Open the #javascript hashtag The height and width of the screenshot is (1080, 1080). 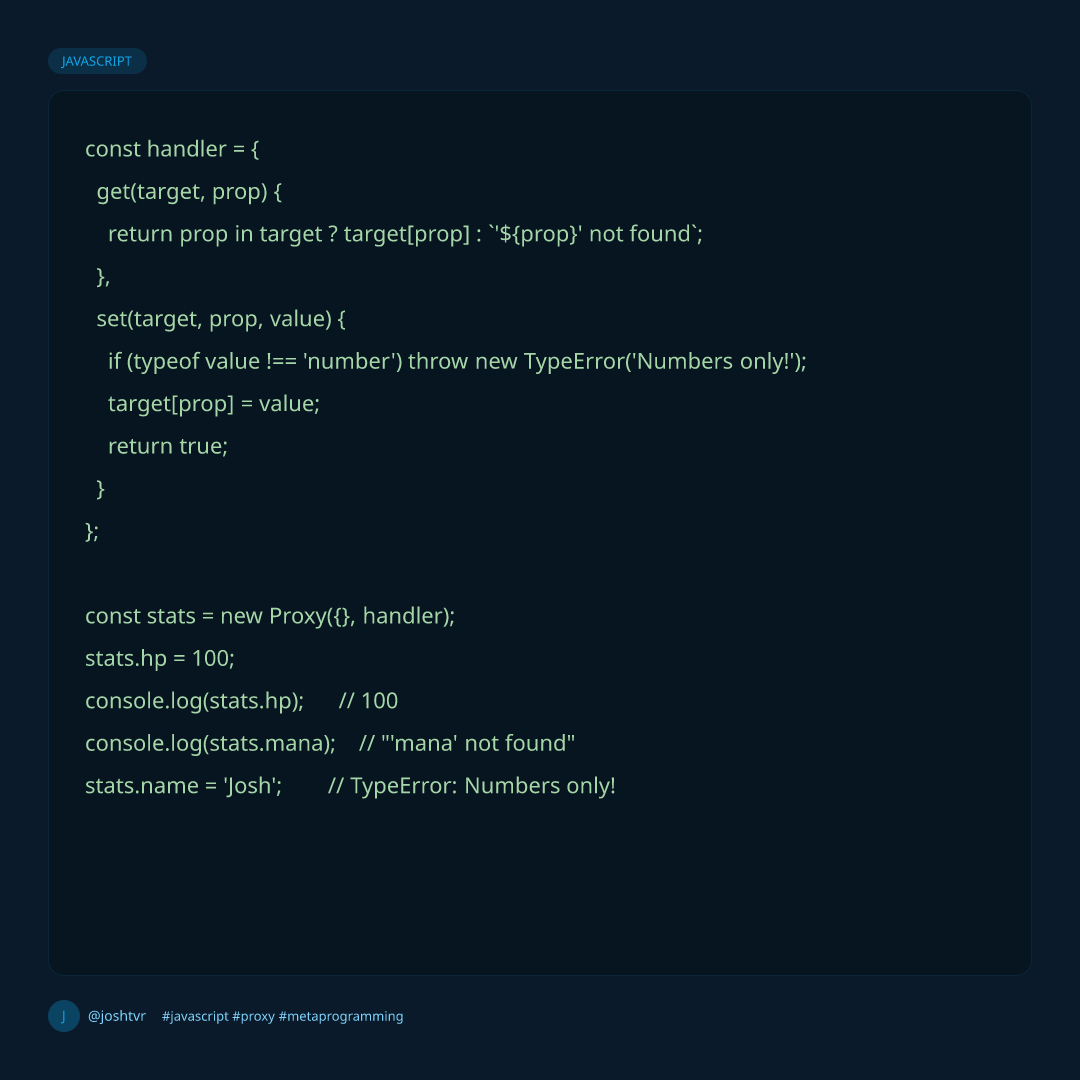pyautogui.click(x=195, y=1016)
